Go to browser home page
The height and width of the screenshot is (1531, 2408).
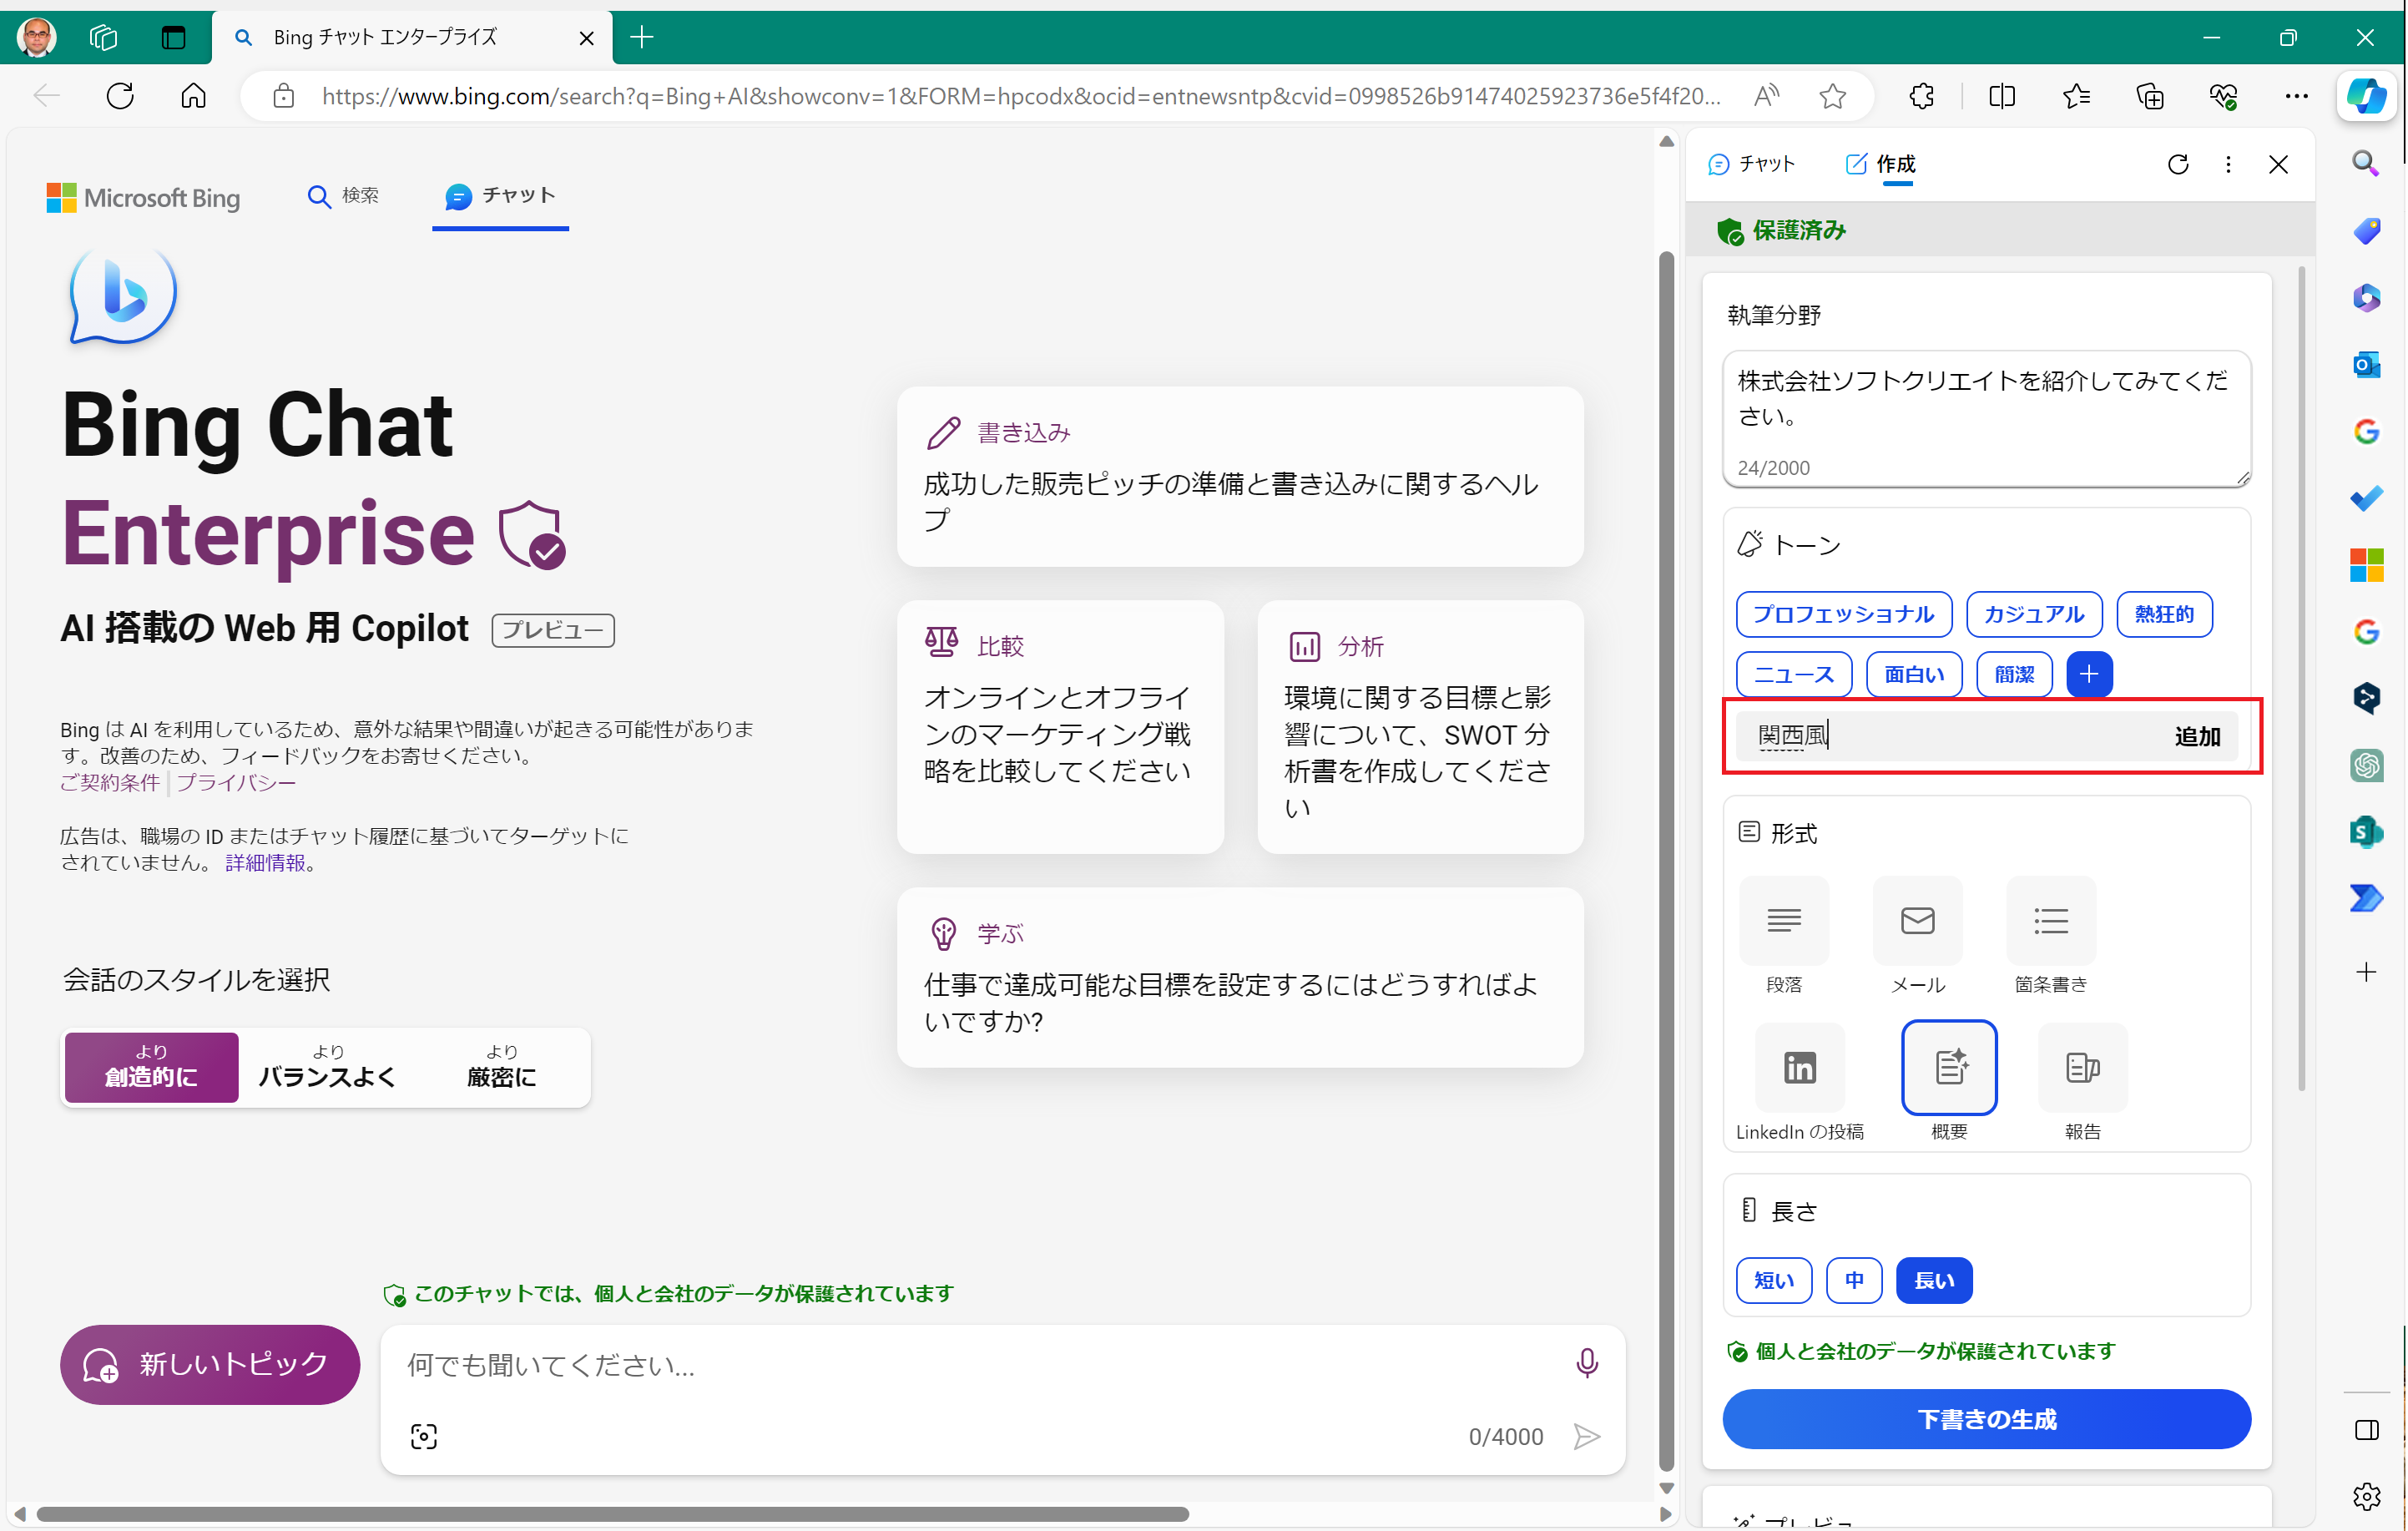point(194,96)
